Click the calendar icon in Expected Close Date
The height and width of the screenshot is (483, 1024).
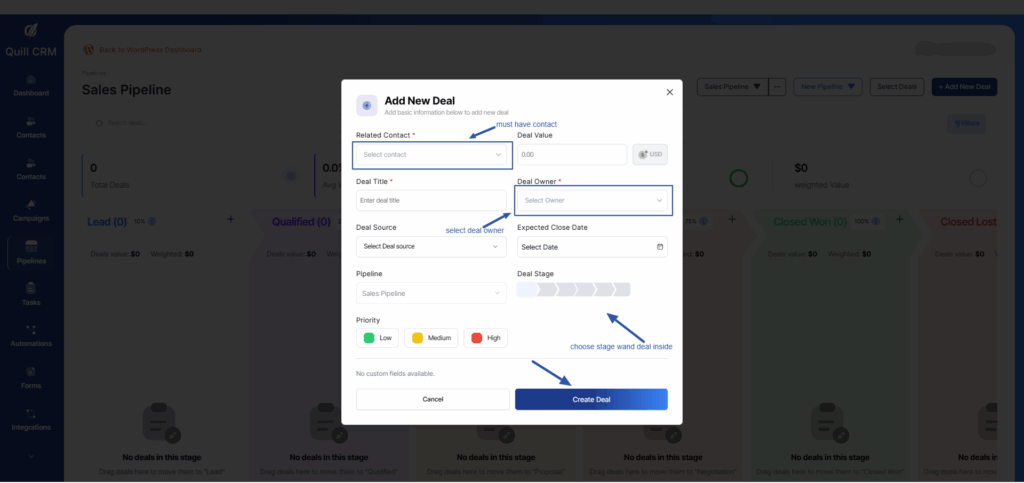(x=659, y=247)
